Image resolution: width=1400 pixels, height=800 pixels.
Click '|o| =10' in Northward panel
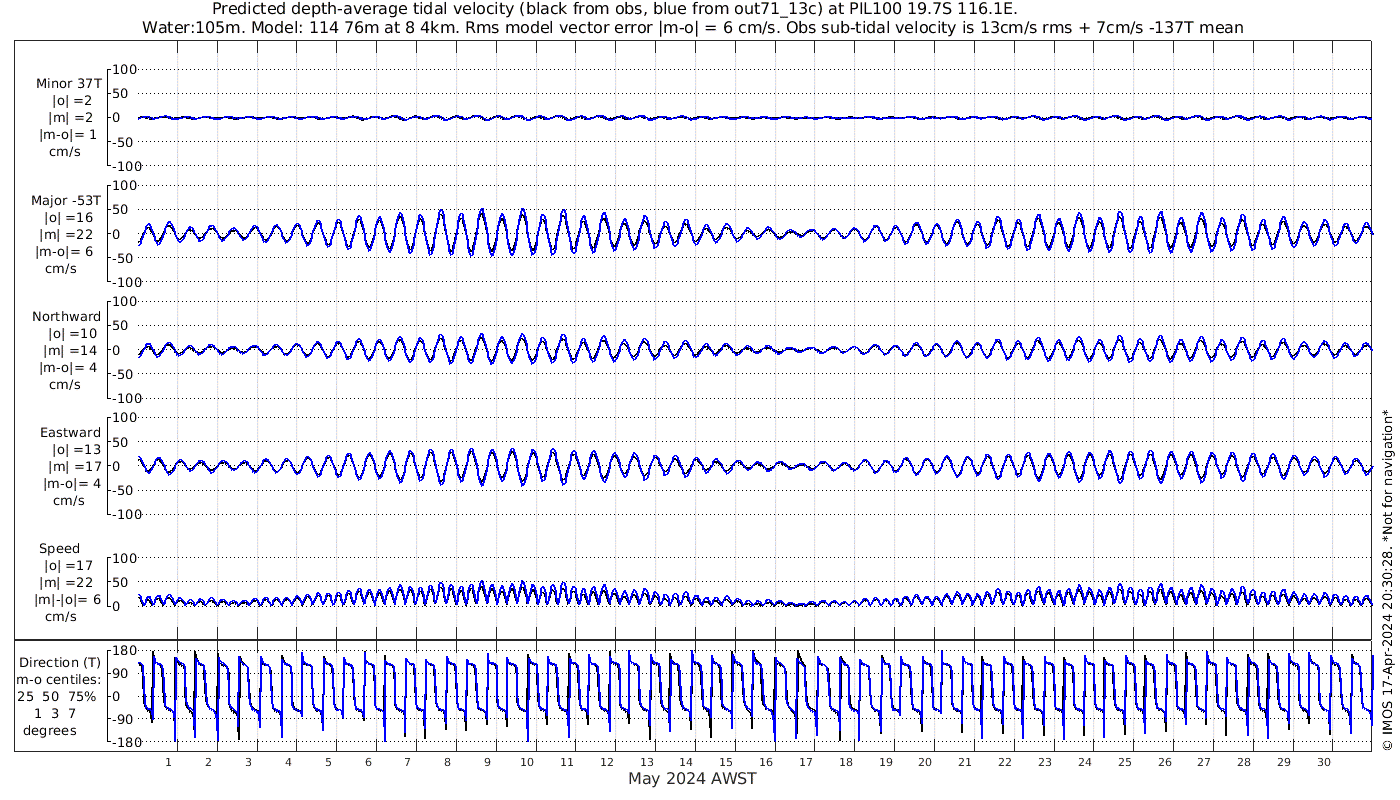(72, 334)
